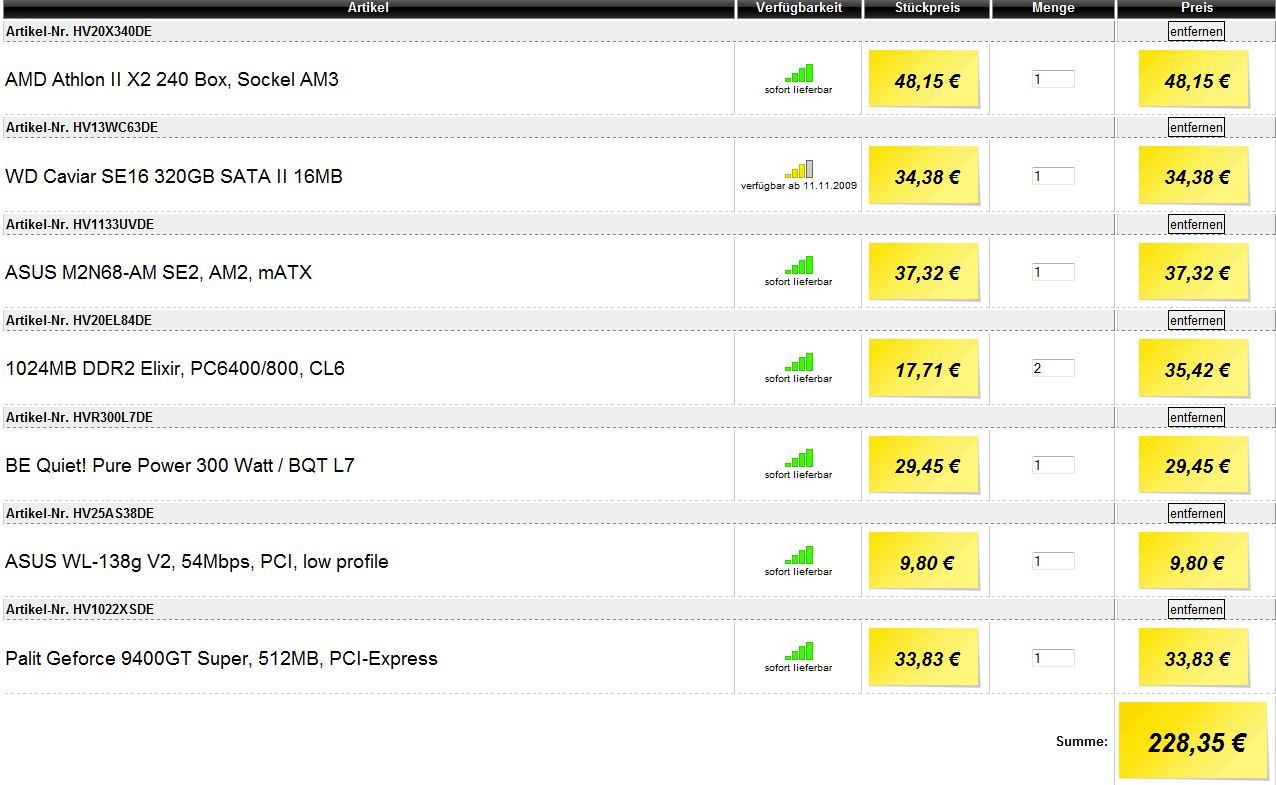The image size is (1276, 785).
Task: Click article number HV20X340DE
Action: coord(112,31)
